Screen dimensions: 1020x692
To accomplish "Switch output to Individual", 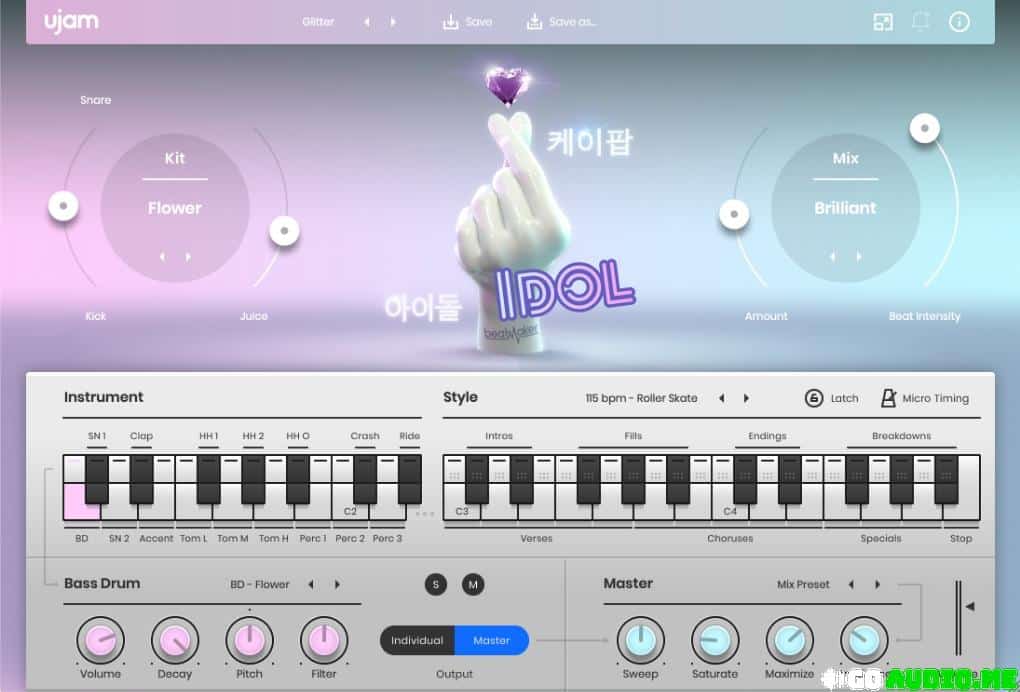I will point(417,640).
